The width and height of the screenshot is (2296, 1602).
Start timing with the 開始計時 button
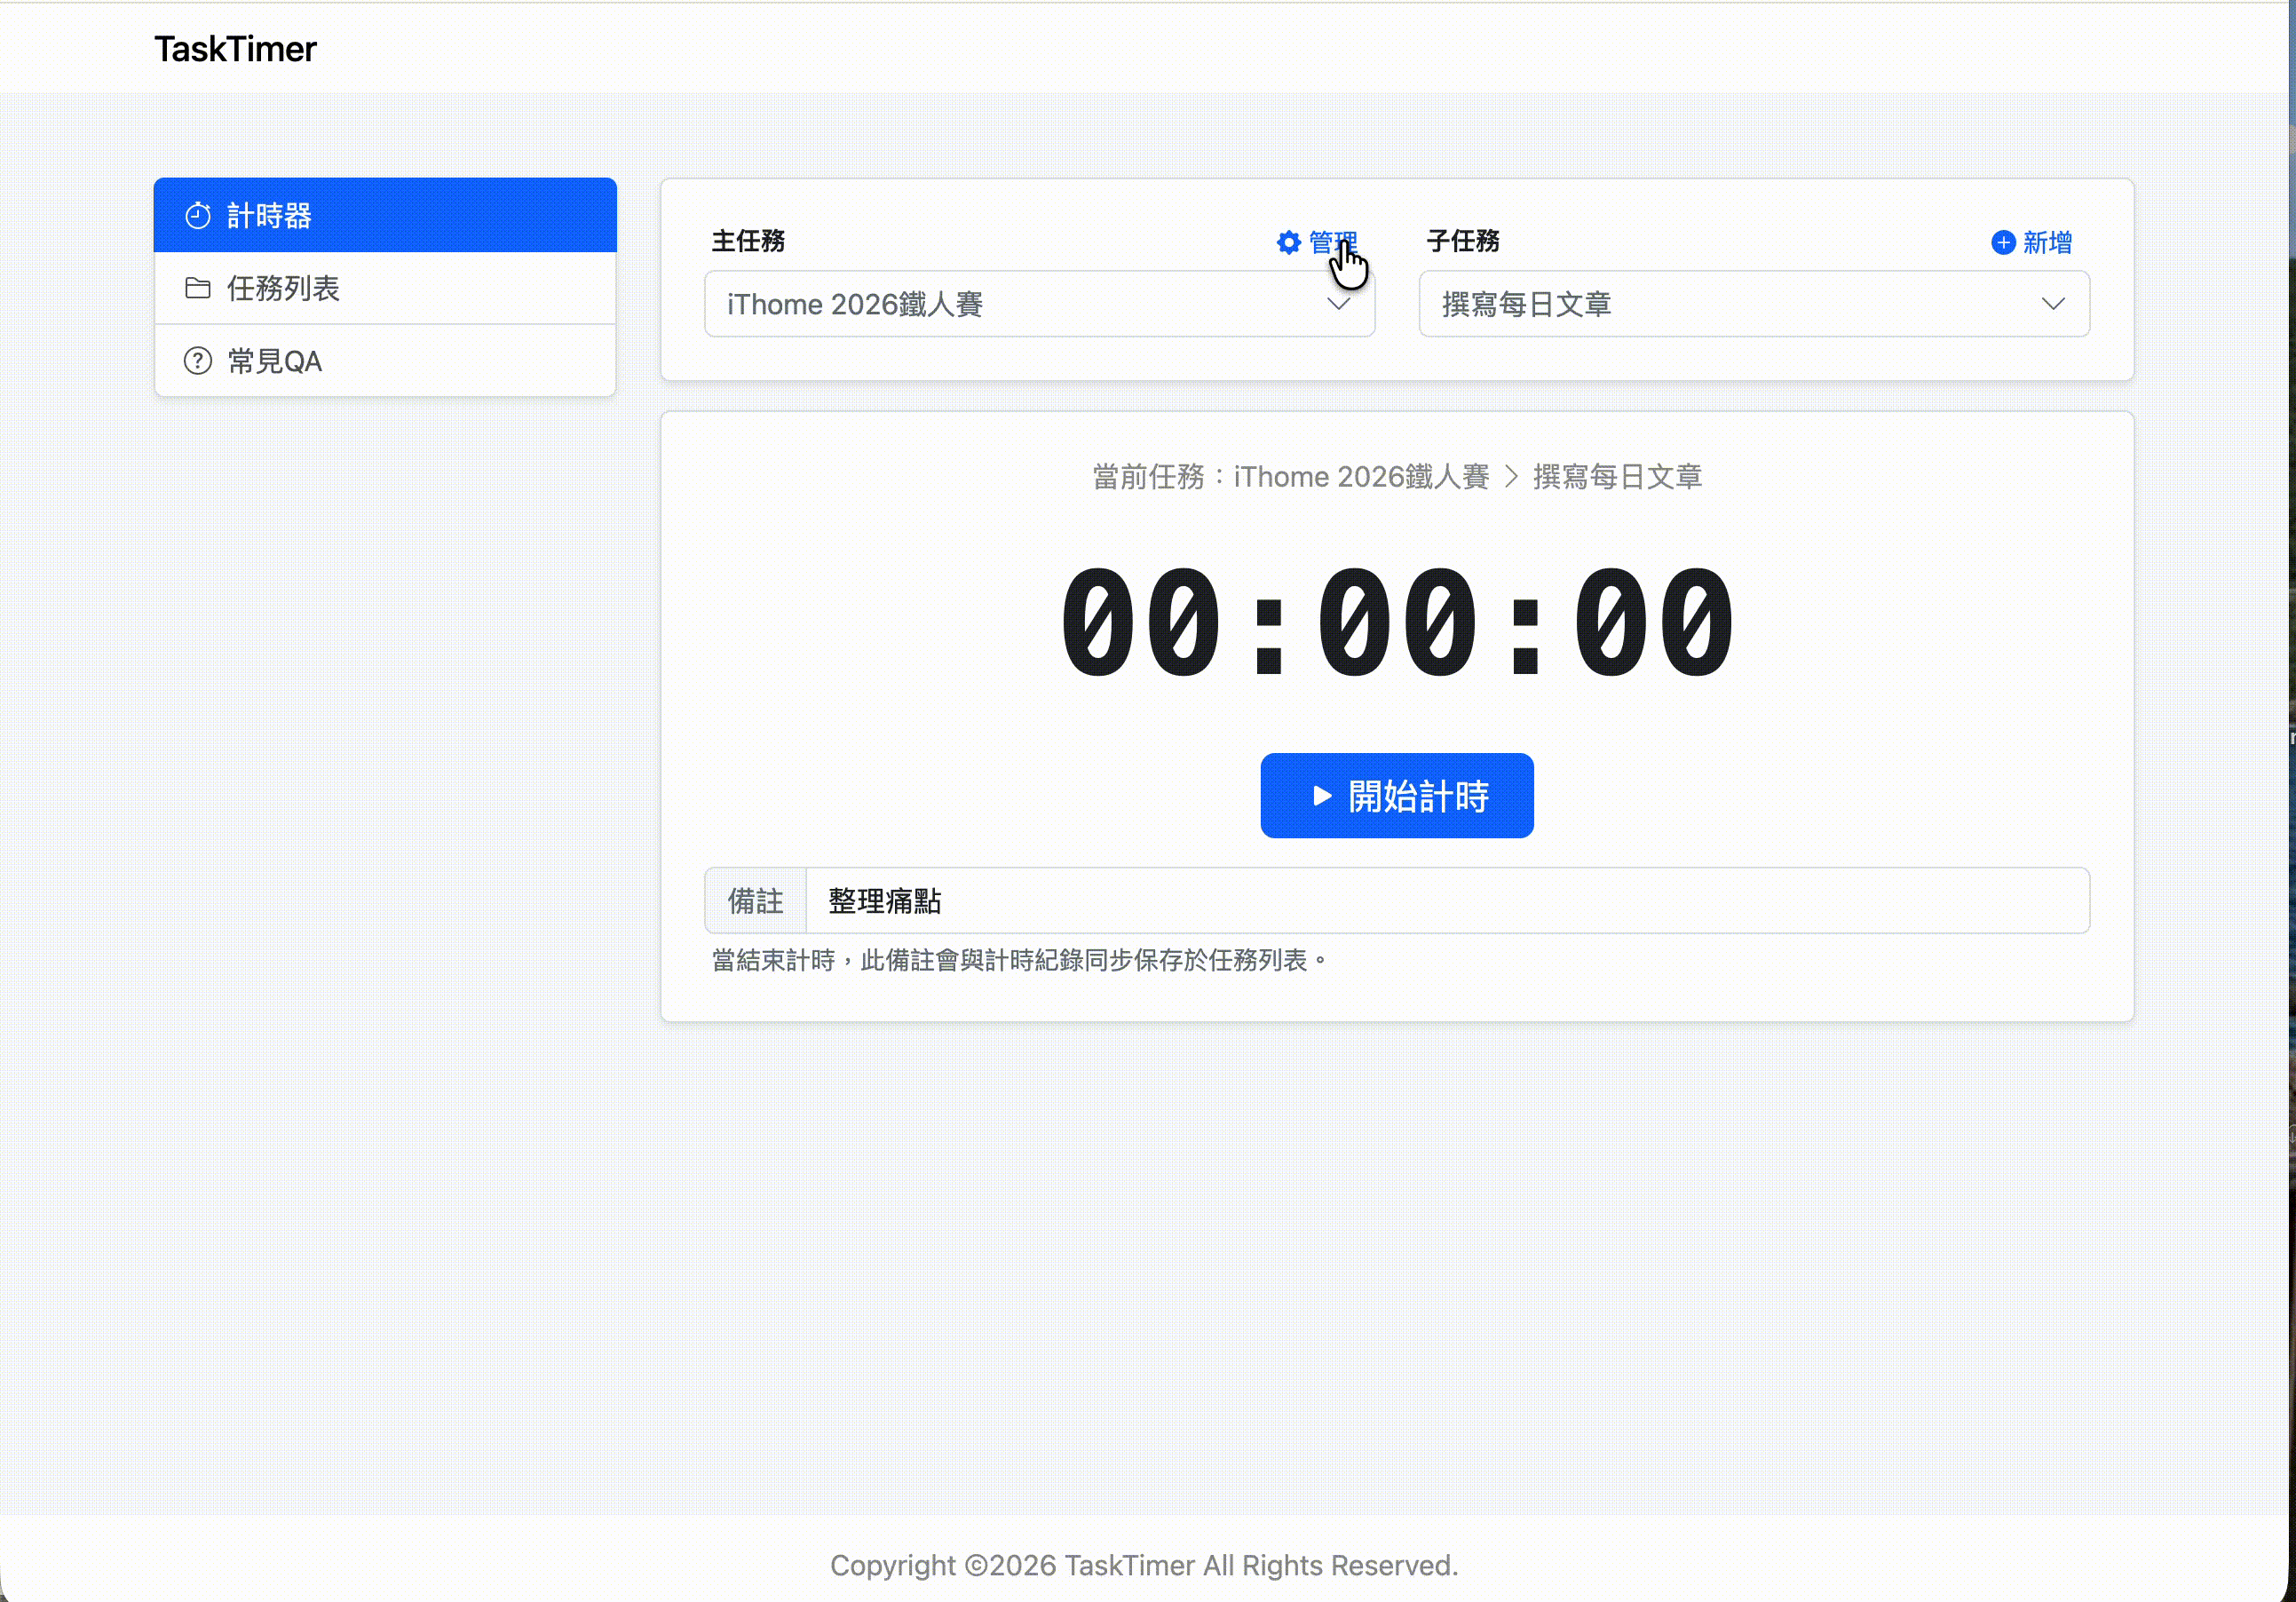(1397, 796)
